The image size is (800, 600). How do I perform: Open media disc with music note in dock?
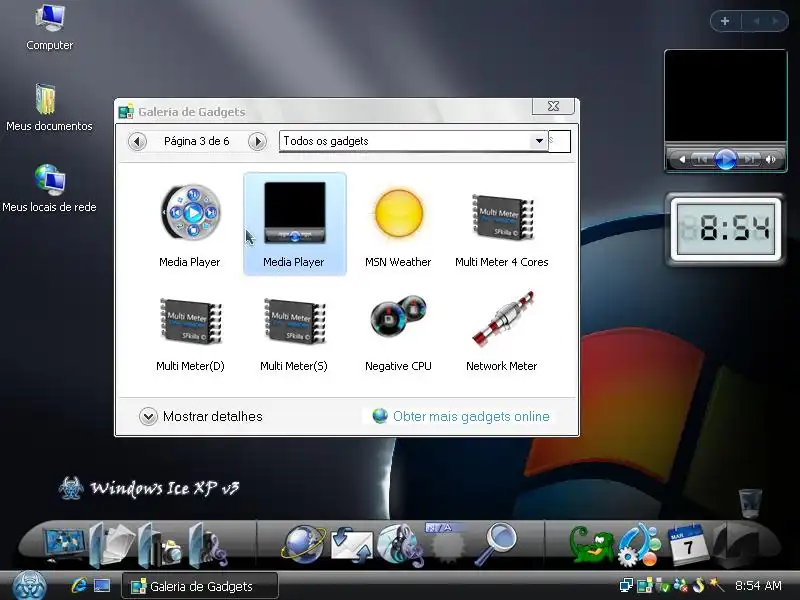[x=401, y=545]
